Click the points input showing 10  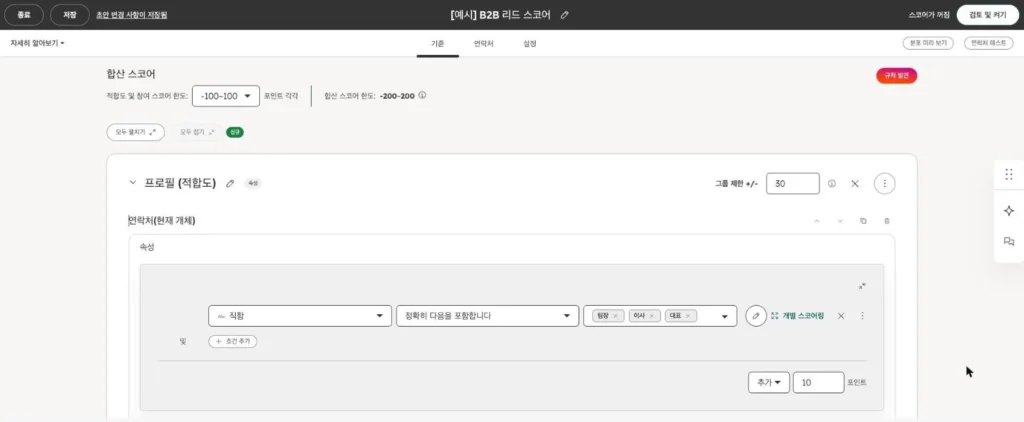click(818, 383)
